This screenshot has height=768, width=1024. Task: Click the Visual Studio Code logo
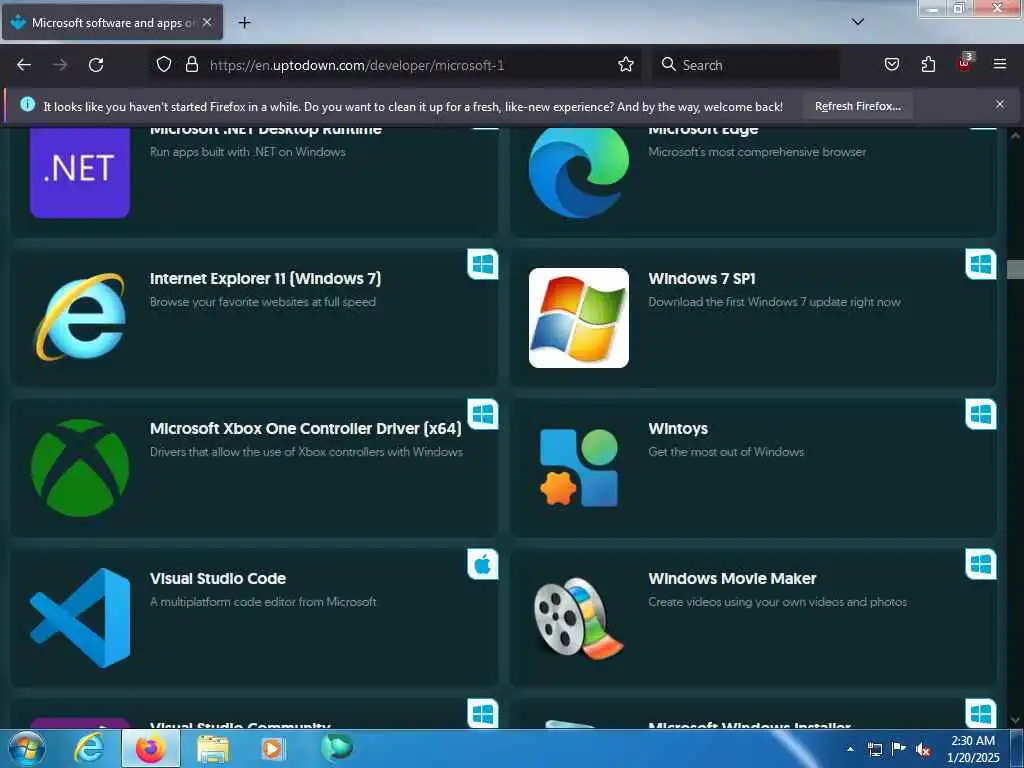click(80, 618)
